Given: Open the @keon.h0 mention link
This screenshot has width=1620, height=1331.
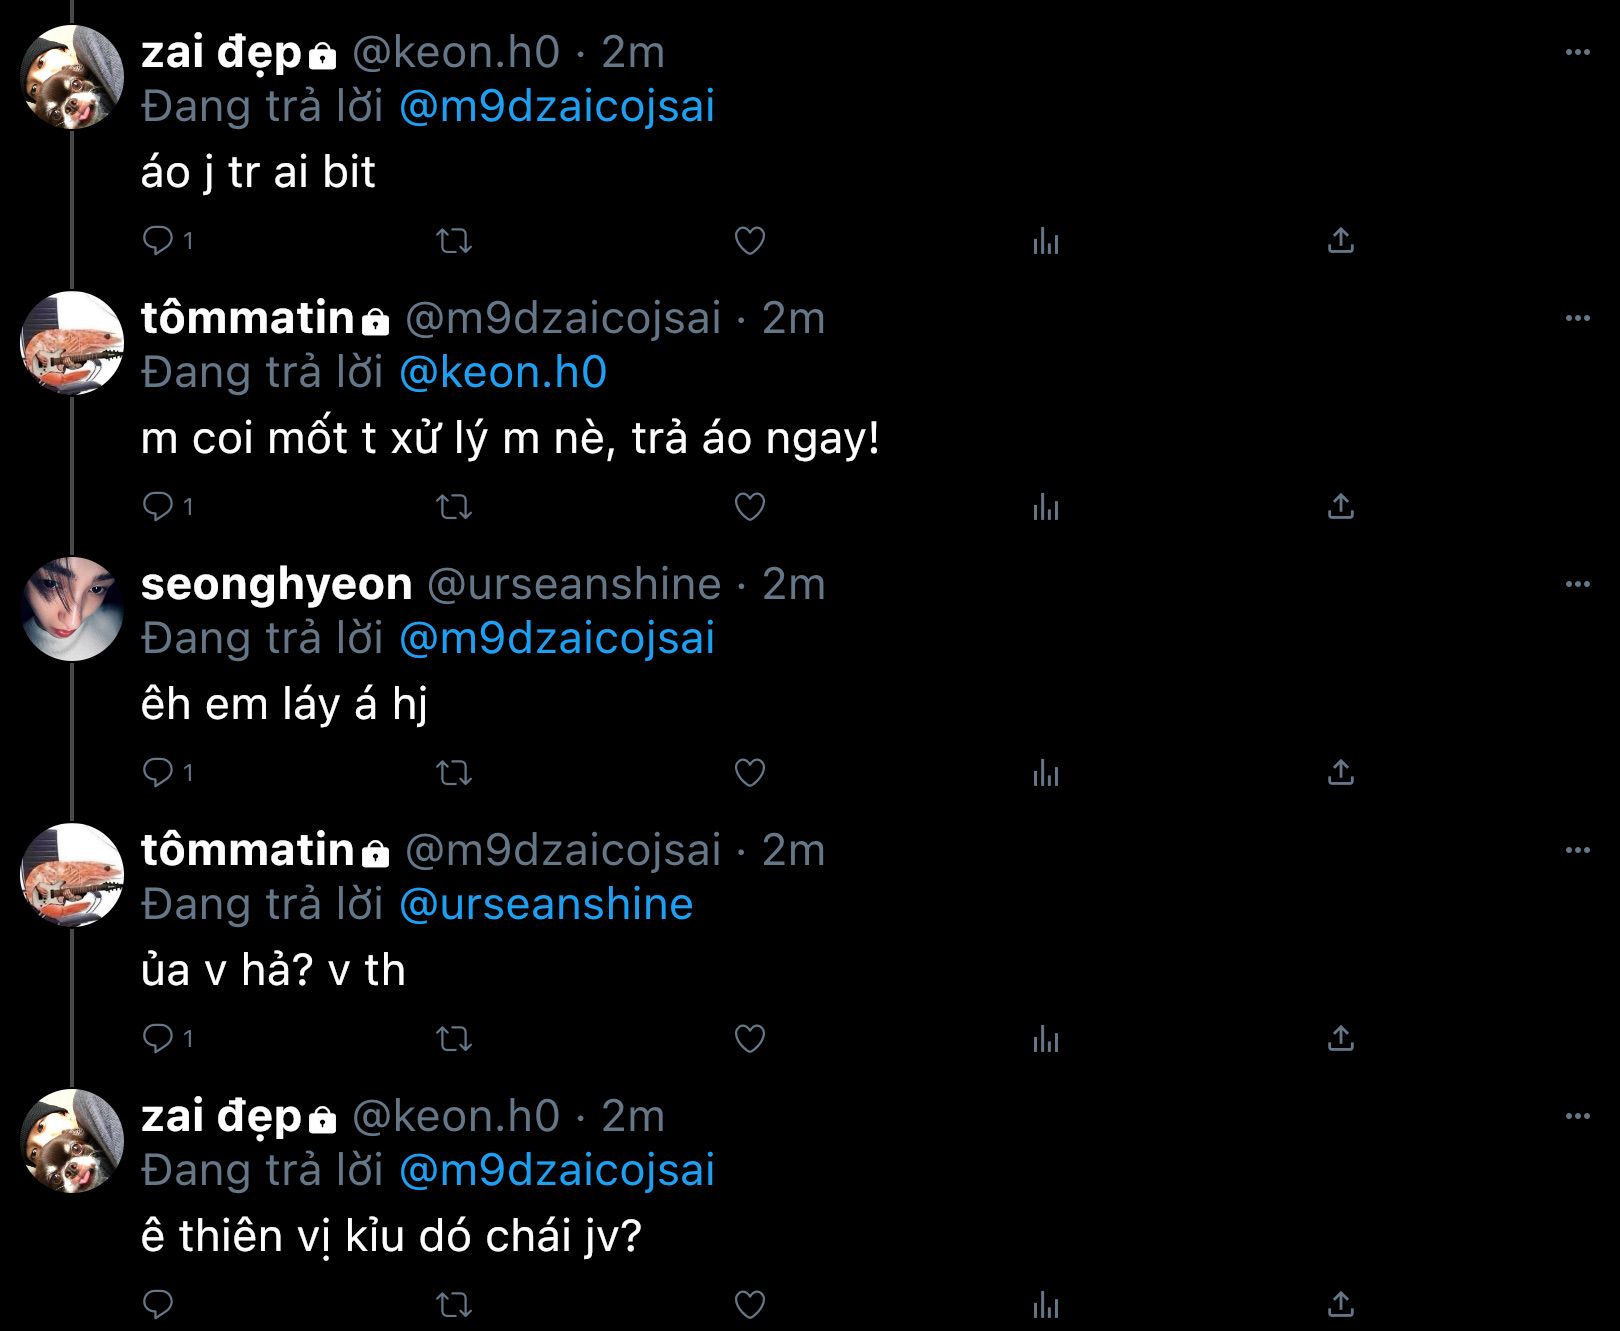Looking at the screenshot, I should (x=503, y=372).
